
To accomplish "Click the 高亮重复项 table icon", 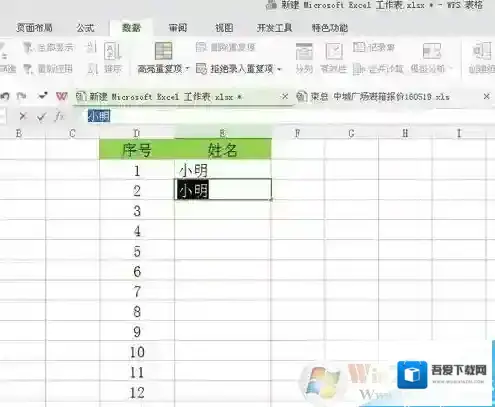I will [x=163, y=51].
